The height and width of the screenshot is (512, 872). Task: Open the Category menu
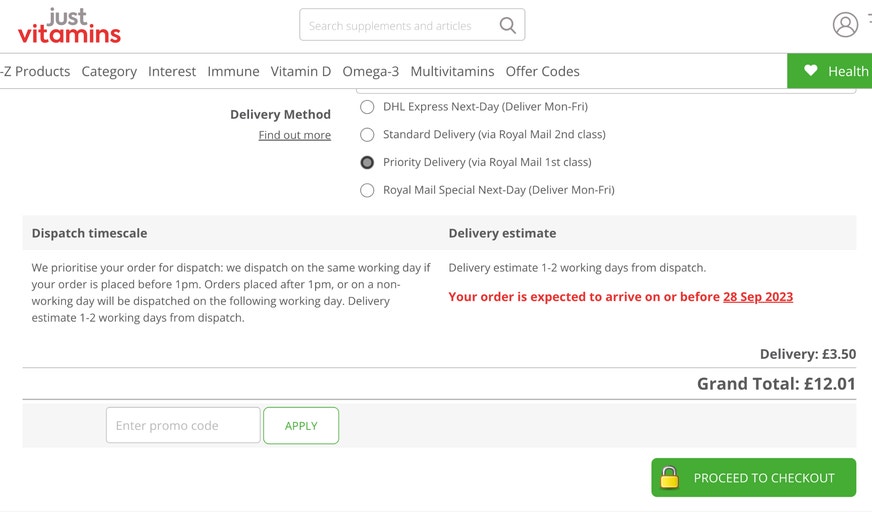pos(109,72)
